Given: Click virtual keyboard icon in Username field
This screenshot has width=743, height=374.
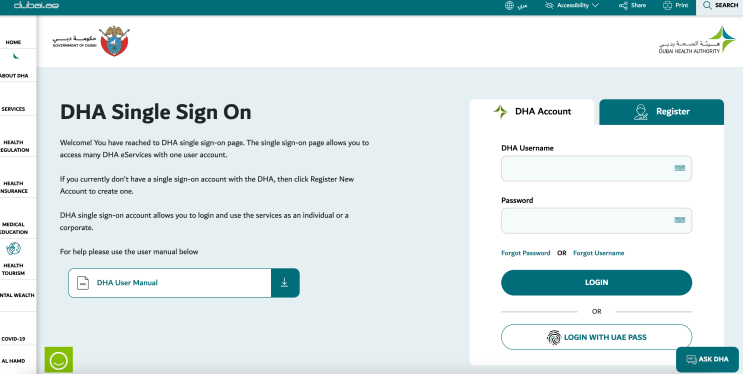Looking at the screenshot, I should (x=680, y=168).
